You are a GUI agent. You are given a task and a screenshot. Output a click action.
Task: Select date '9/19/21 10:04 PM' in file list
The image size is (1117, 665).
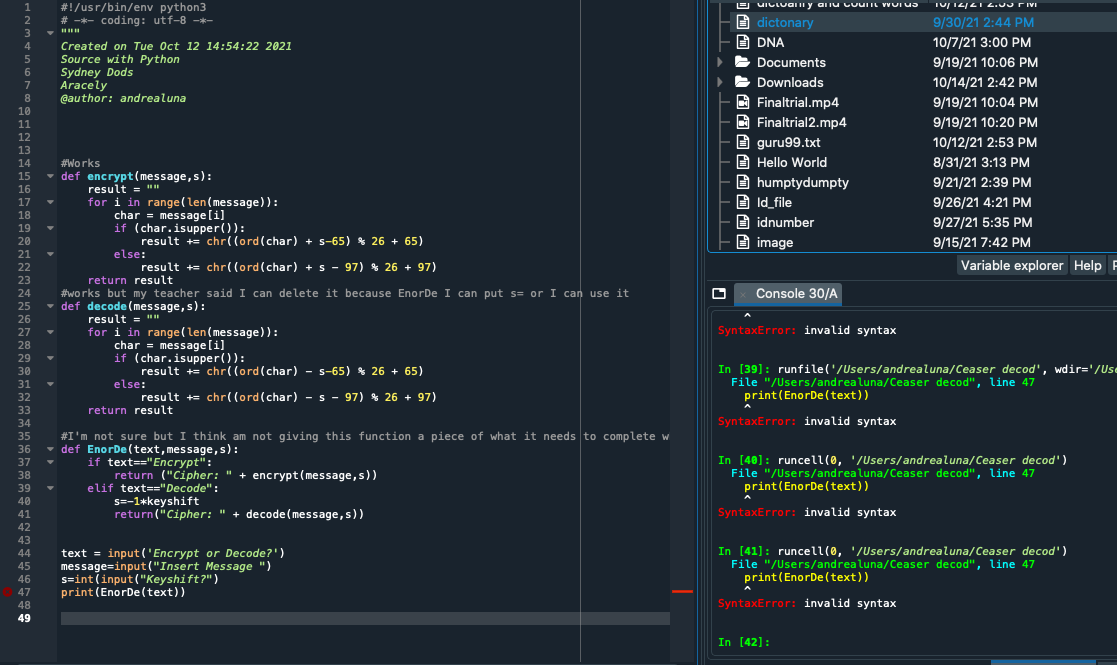[x=985, y=102]
